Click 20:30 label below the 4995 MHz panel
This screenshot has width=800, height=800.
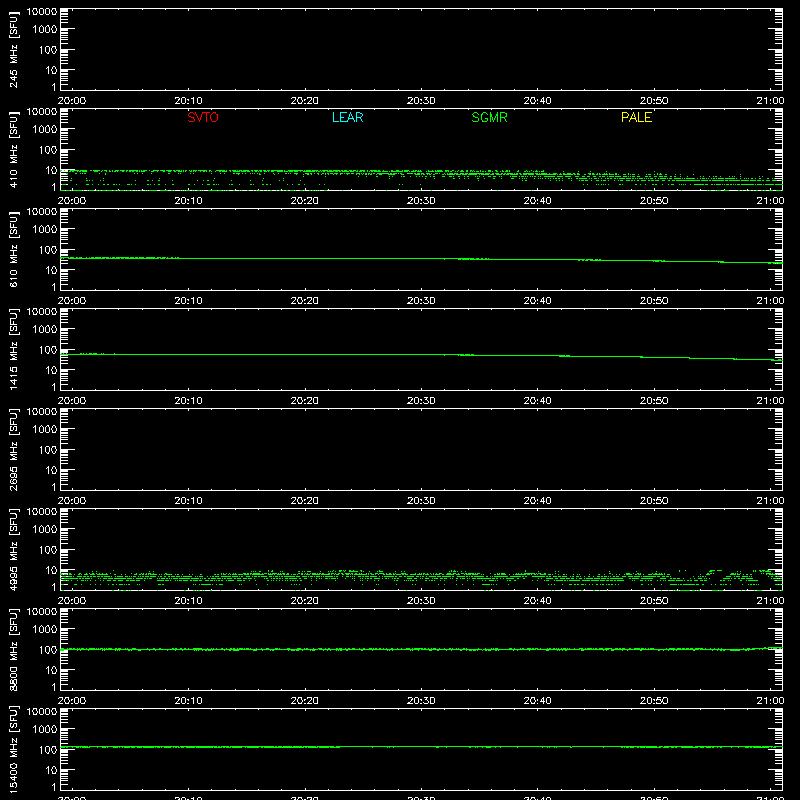click(x=421, y=601)
